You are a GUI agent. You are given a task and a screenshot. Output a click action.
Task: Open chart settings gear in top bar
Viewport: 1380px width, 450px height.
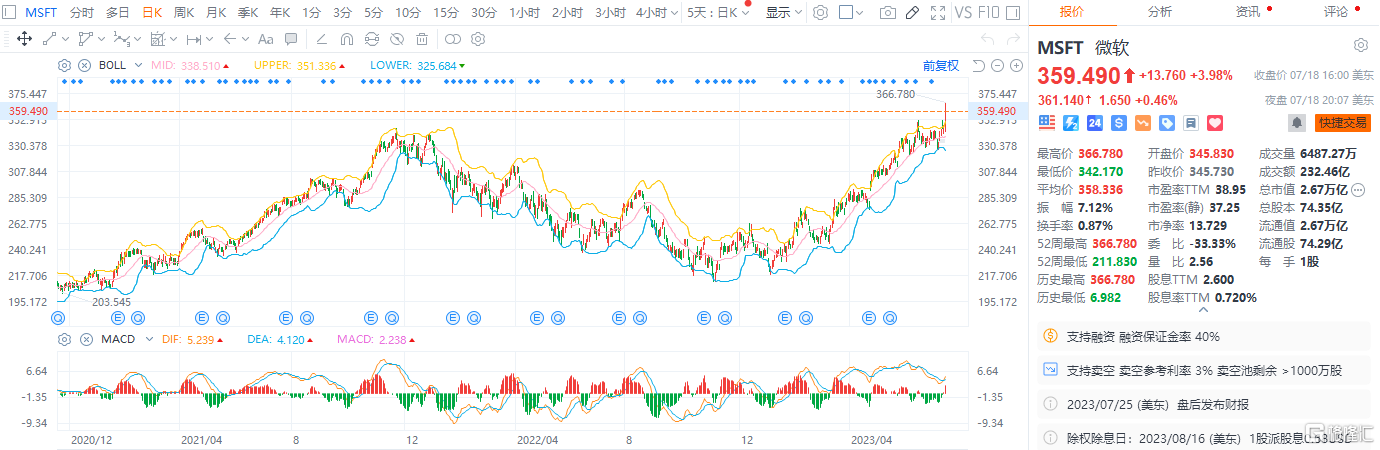click(820, 13)
